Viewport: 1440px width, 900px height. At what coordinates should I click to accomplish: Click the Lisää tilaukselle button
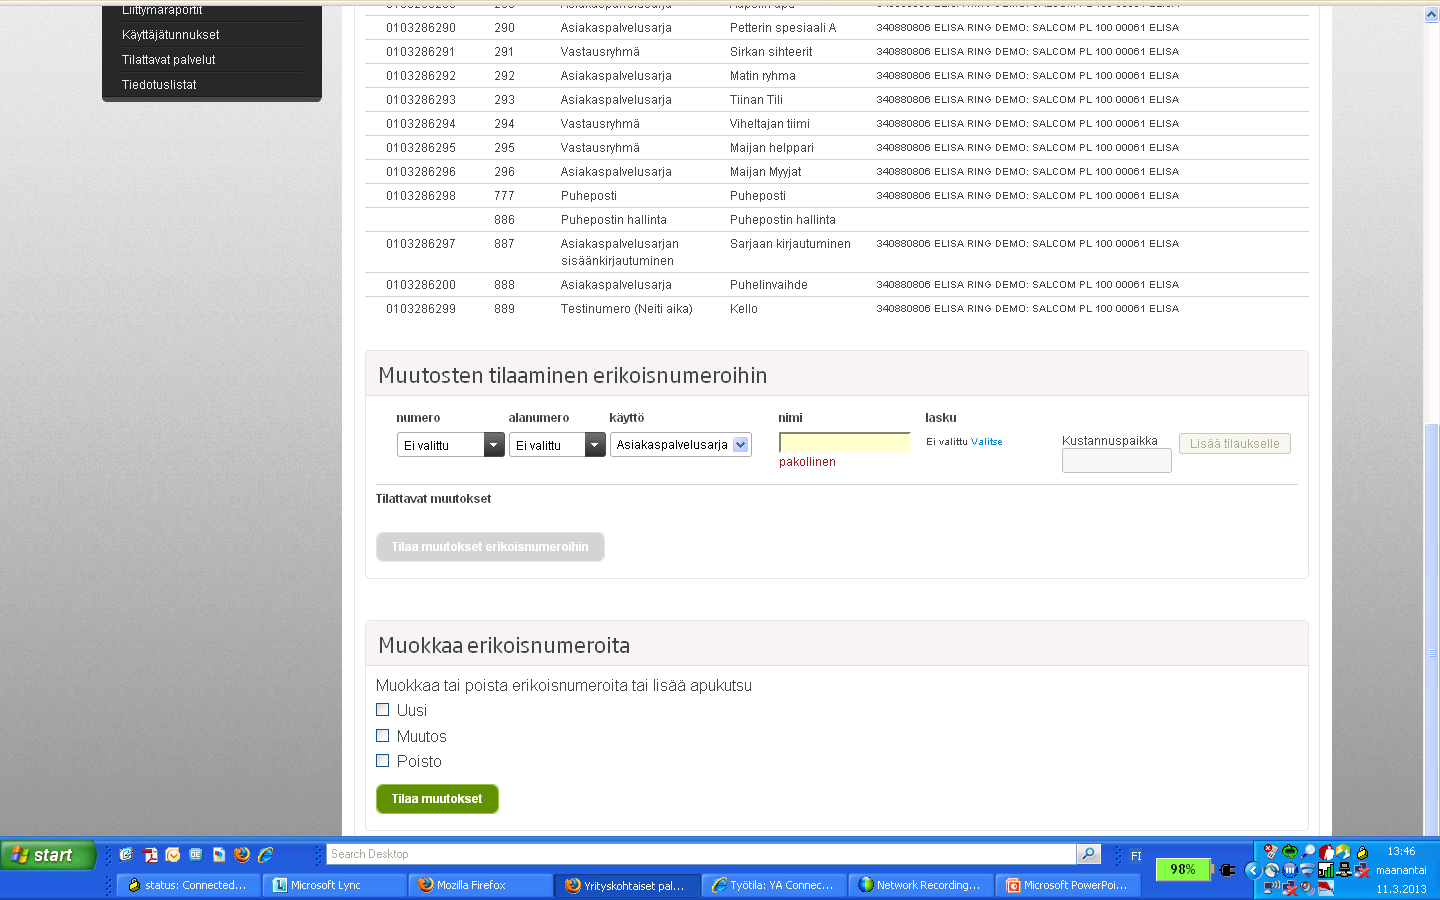pos(1235,444)
